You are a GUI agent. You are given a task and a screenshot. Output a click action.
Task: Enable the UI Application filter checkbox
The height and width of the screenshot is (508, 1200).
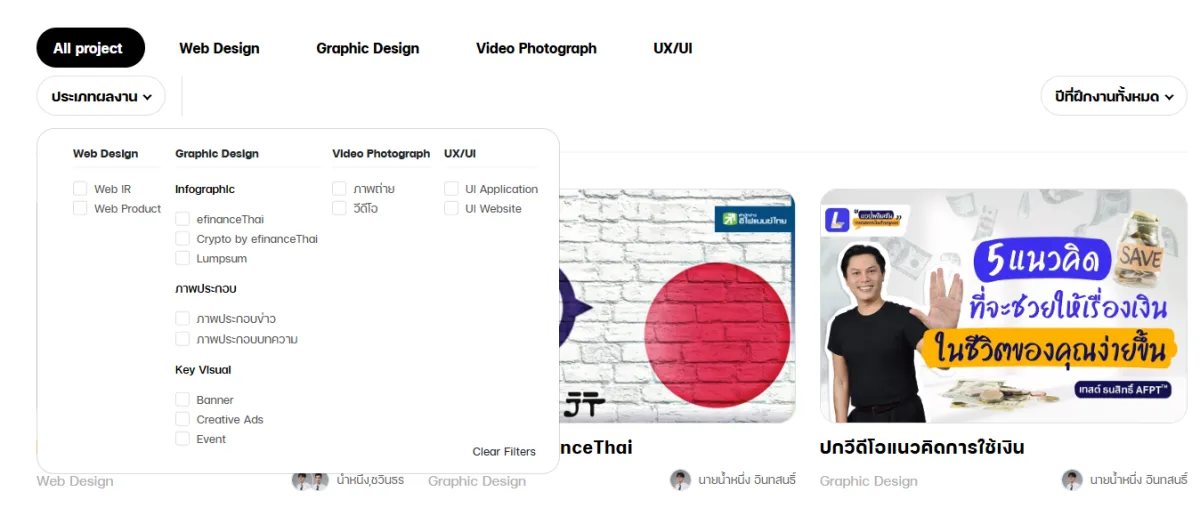click(x=451, y=189)
